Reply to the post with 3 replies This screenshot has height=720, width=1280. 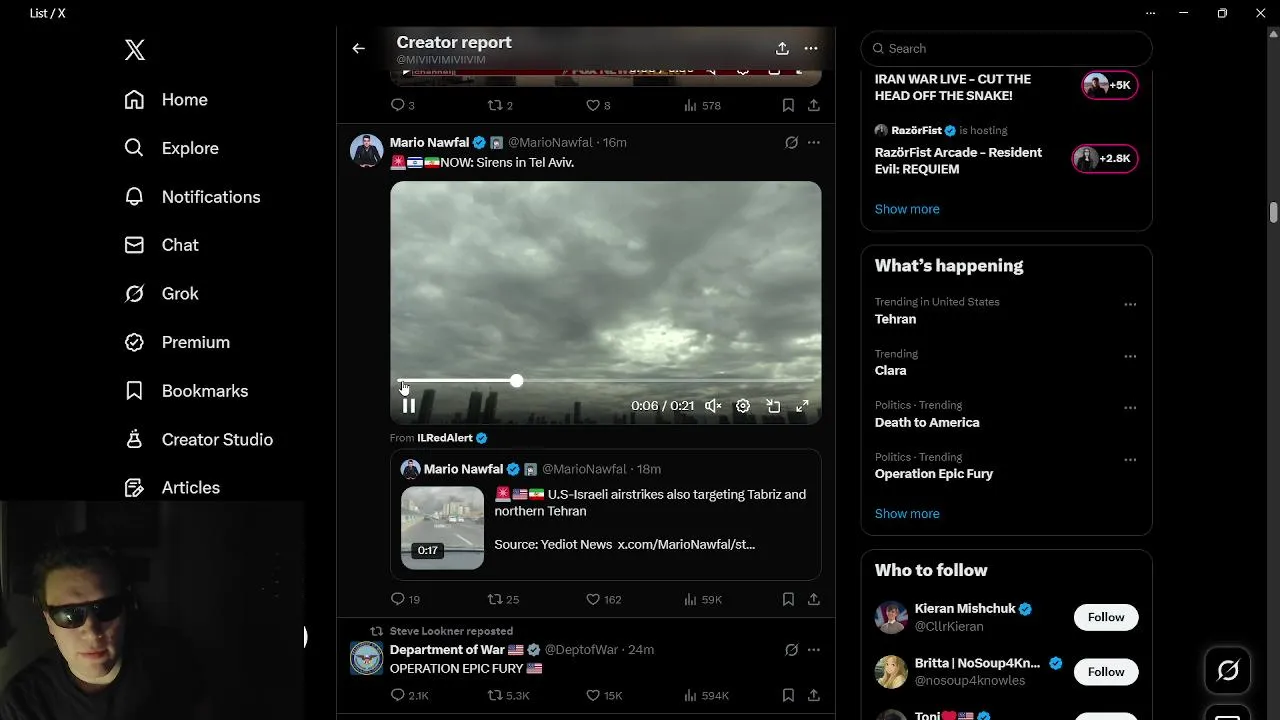[x=402, y=105]
